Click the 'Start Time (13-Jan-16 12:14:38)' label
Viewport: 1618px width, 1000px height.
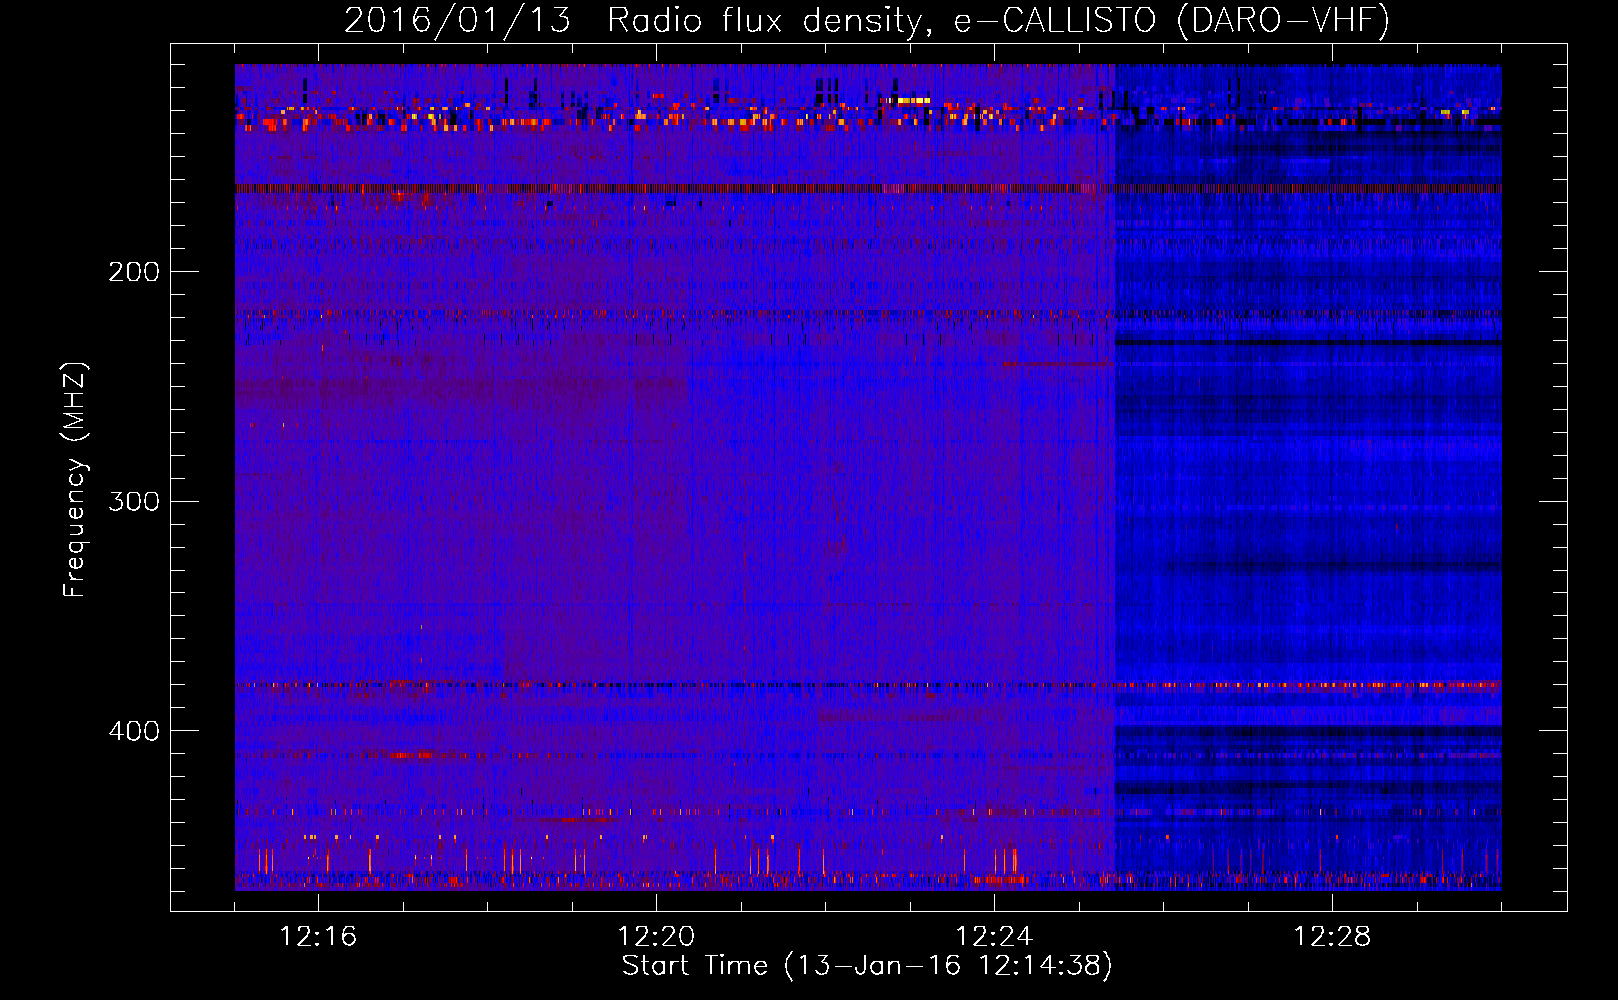tap(867, 966)
